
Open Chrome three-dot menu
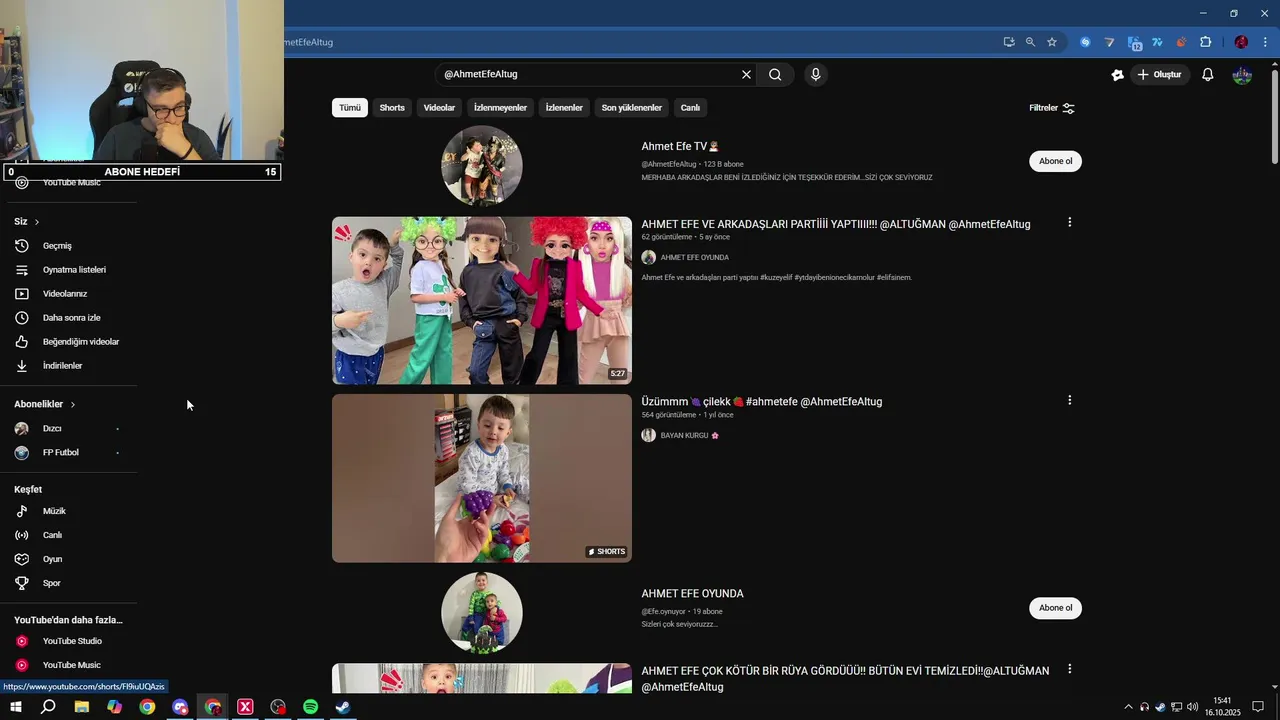click(1265, 42)
